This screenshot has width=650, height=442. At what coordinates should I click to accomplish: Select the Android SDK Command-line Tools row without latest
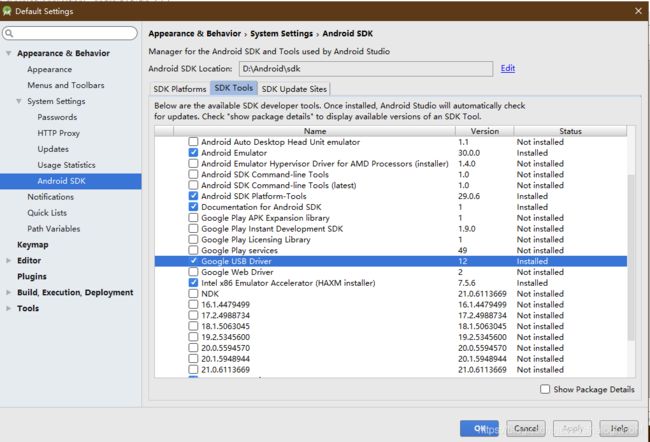click(x=265, y=175)
